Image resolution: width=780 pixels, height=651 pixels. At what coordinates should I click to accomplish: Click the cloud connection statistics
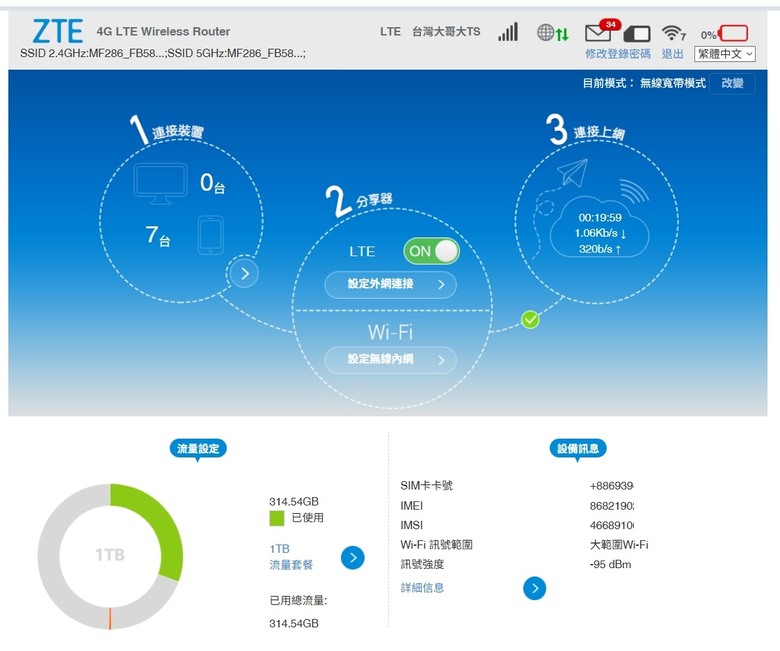(599, 228)
